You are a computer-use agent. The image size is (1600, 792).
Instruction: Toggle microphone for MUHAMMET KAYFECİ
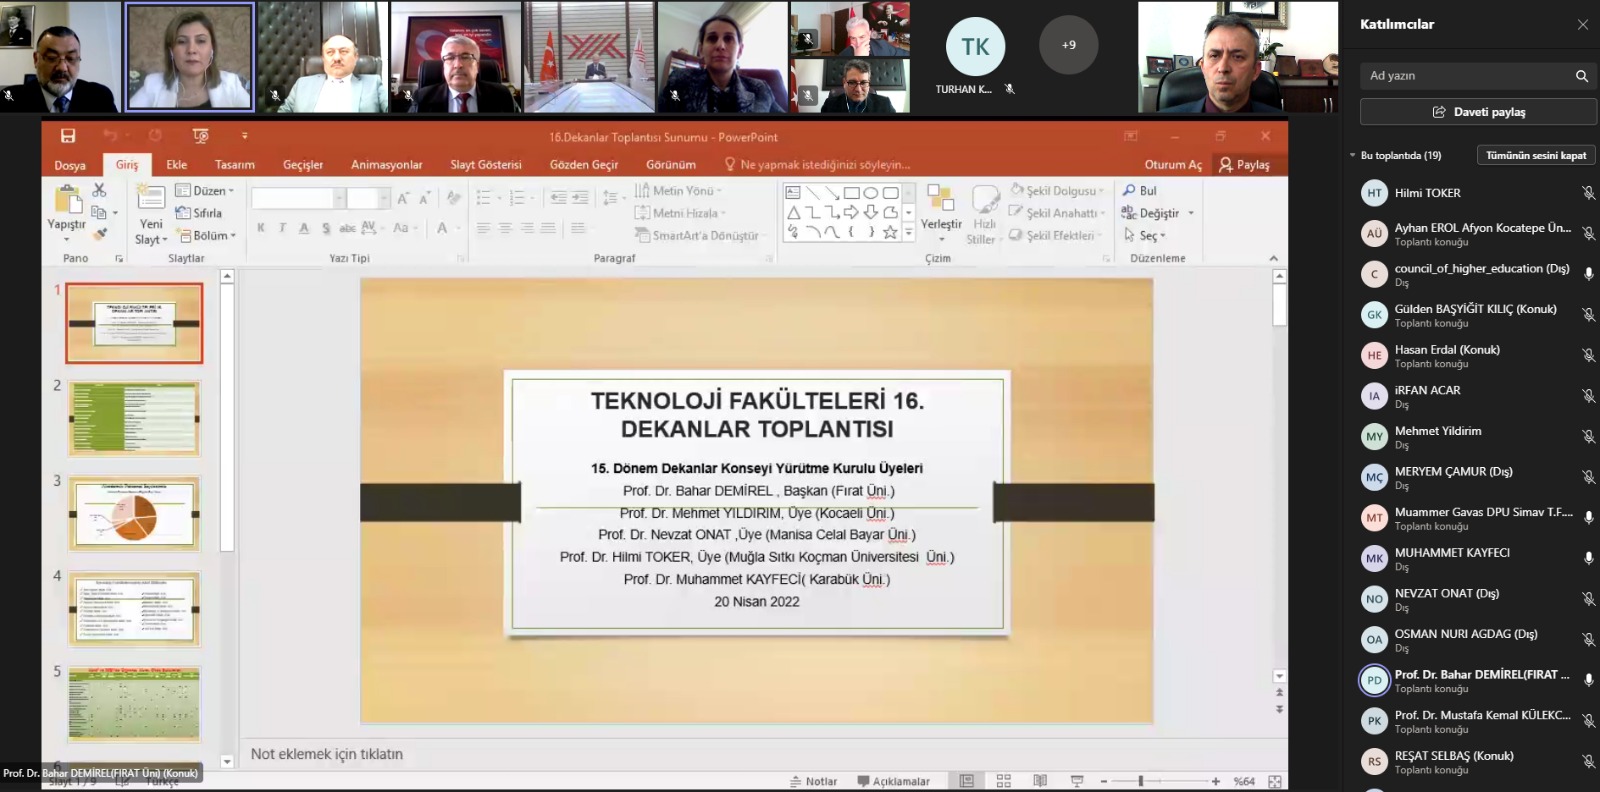point(1588,558)
